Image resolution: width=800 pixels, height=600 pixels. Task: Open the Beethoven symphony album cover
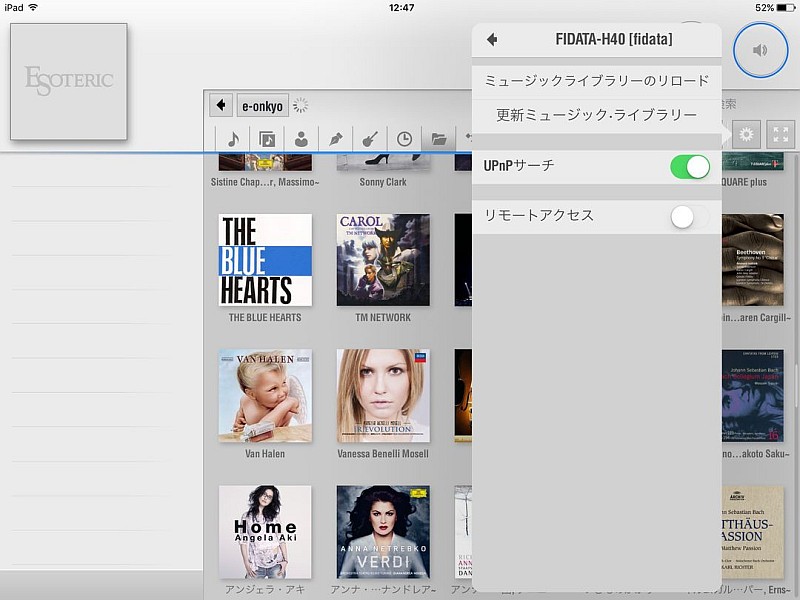point(753,260)
